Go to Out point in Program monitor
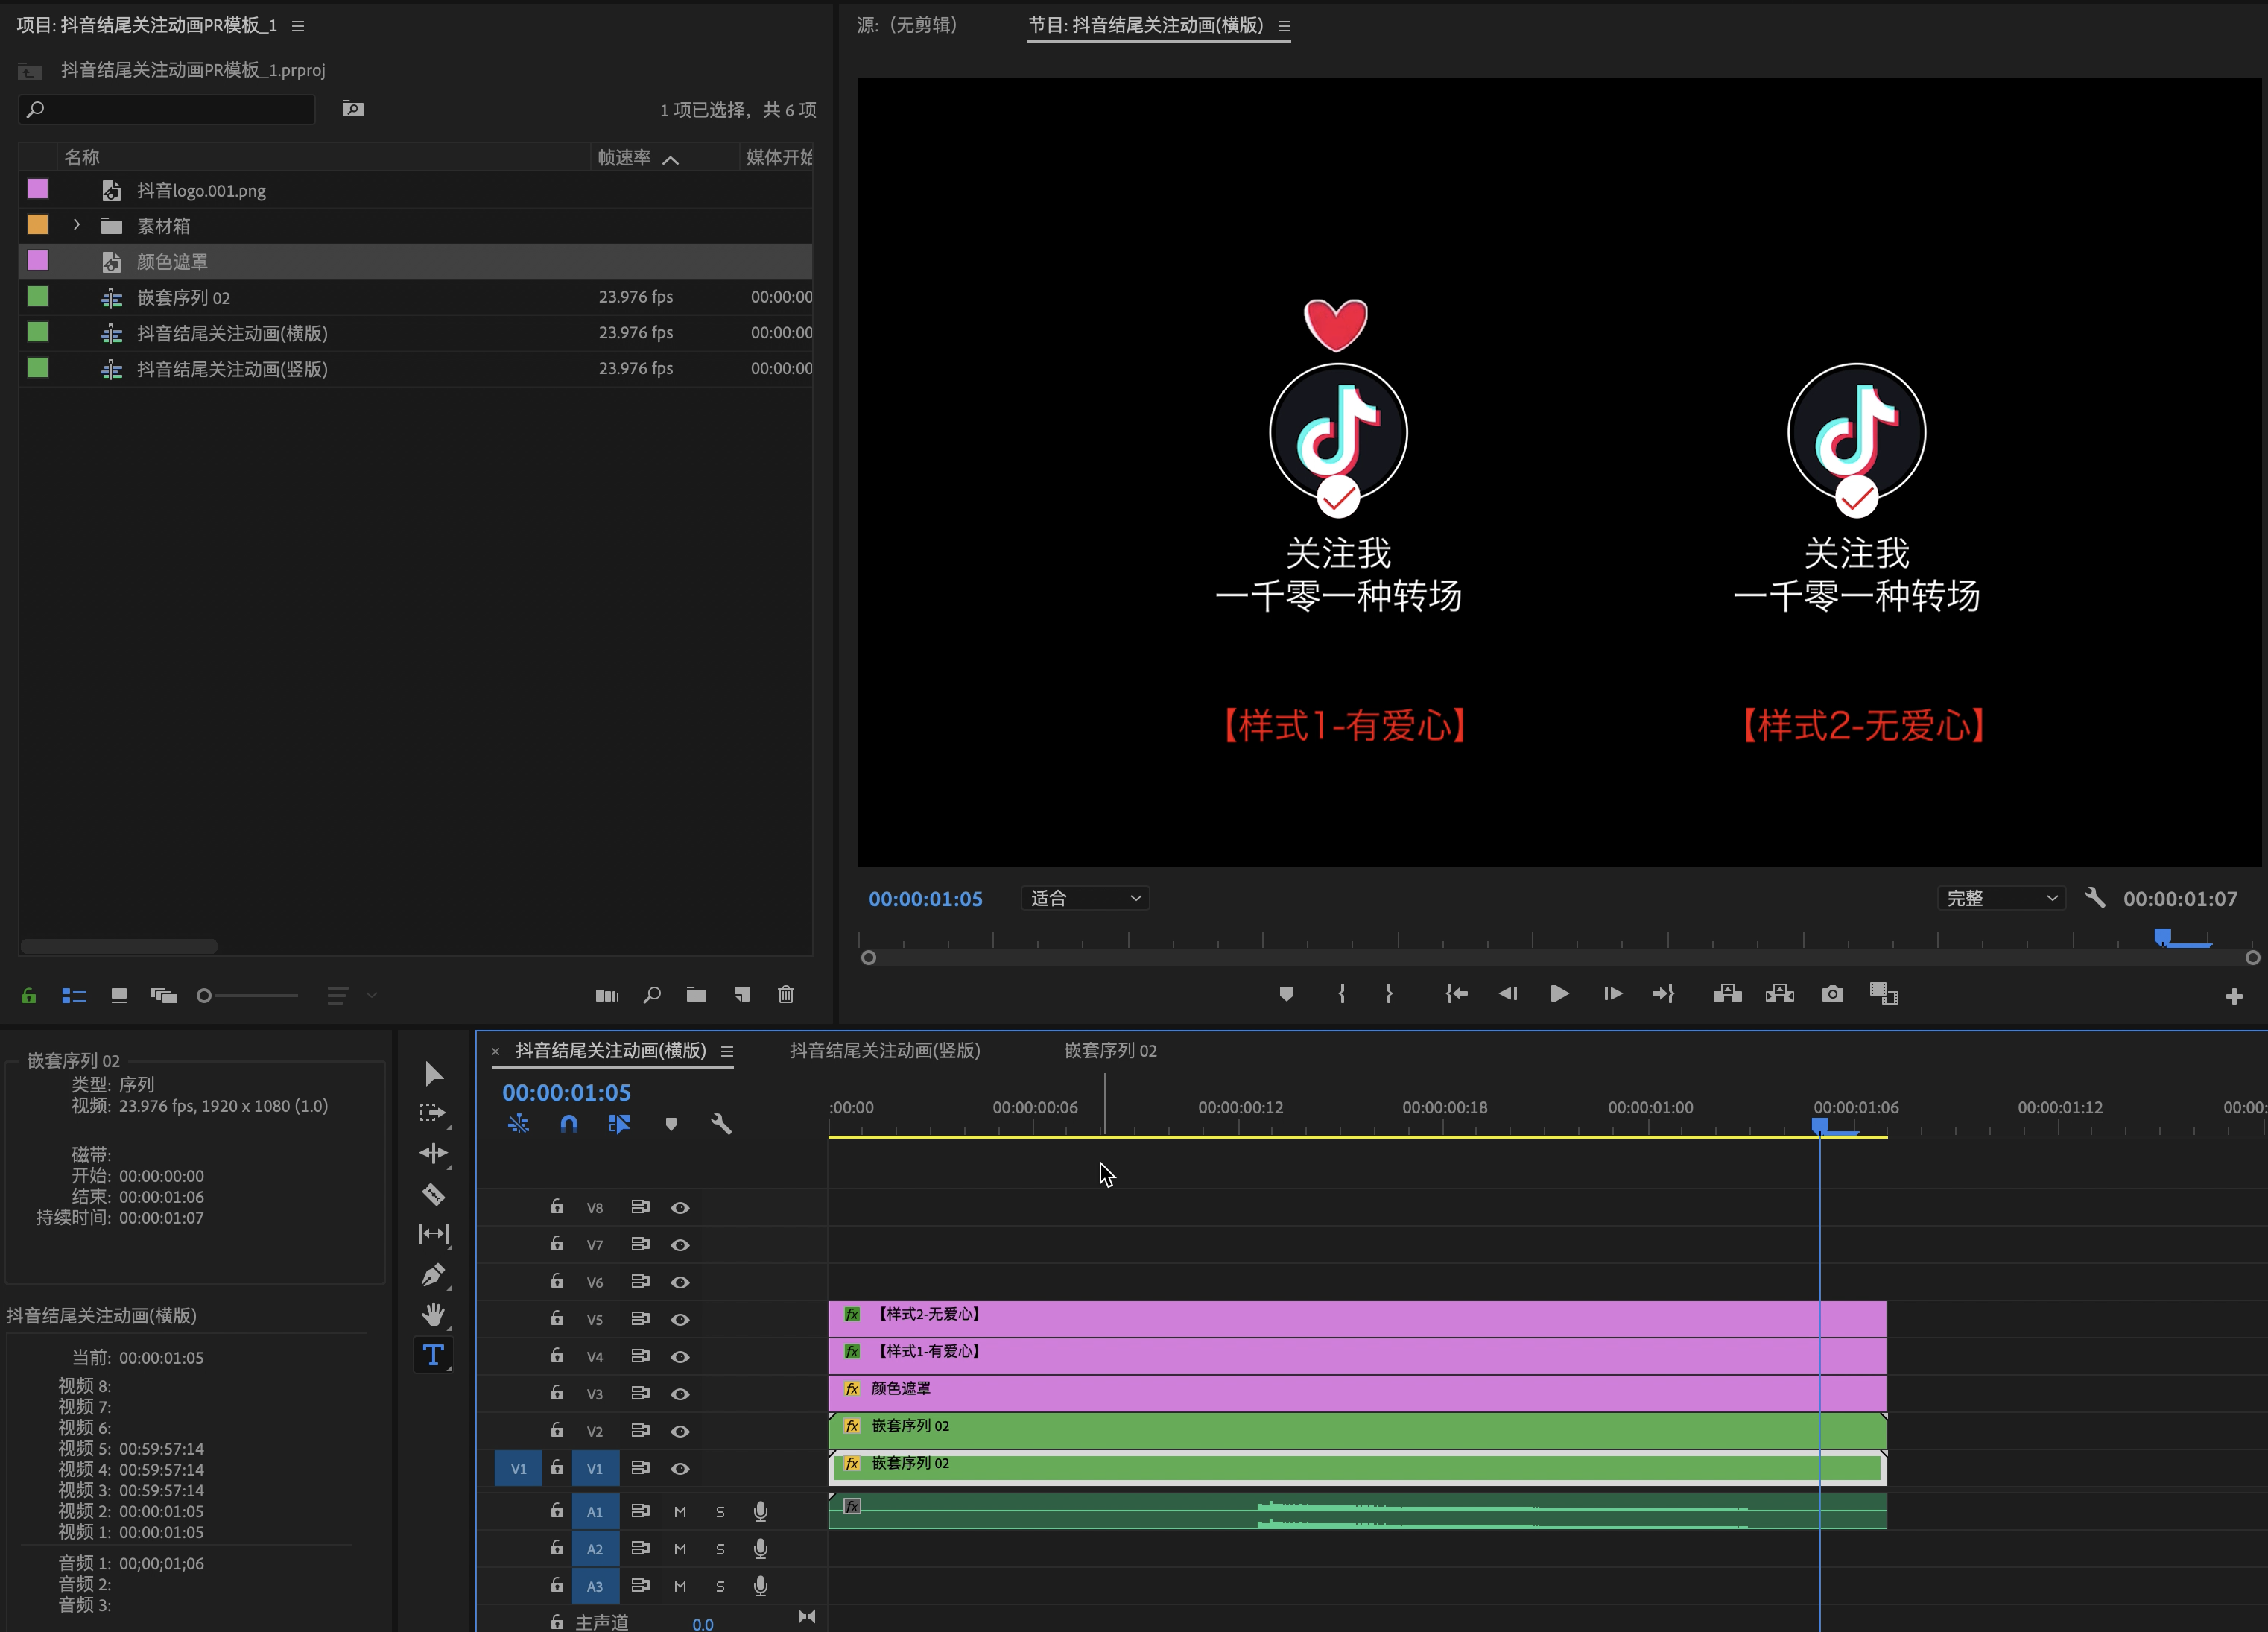Image resolution: width=2268 pixels, height=1632 pixels. 1663,993
